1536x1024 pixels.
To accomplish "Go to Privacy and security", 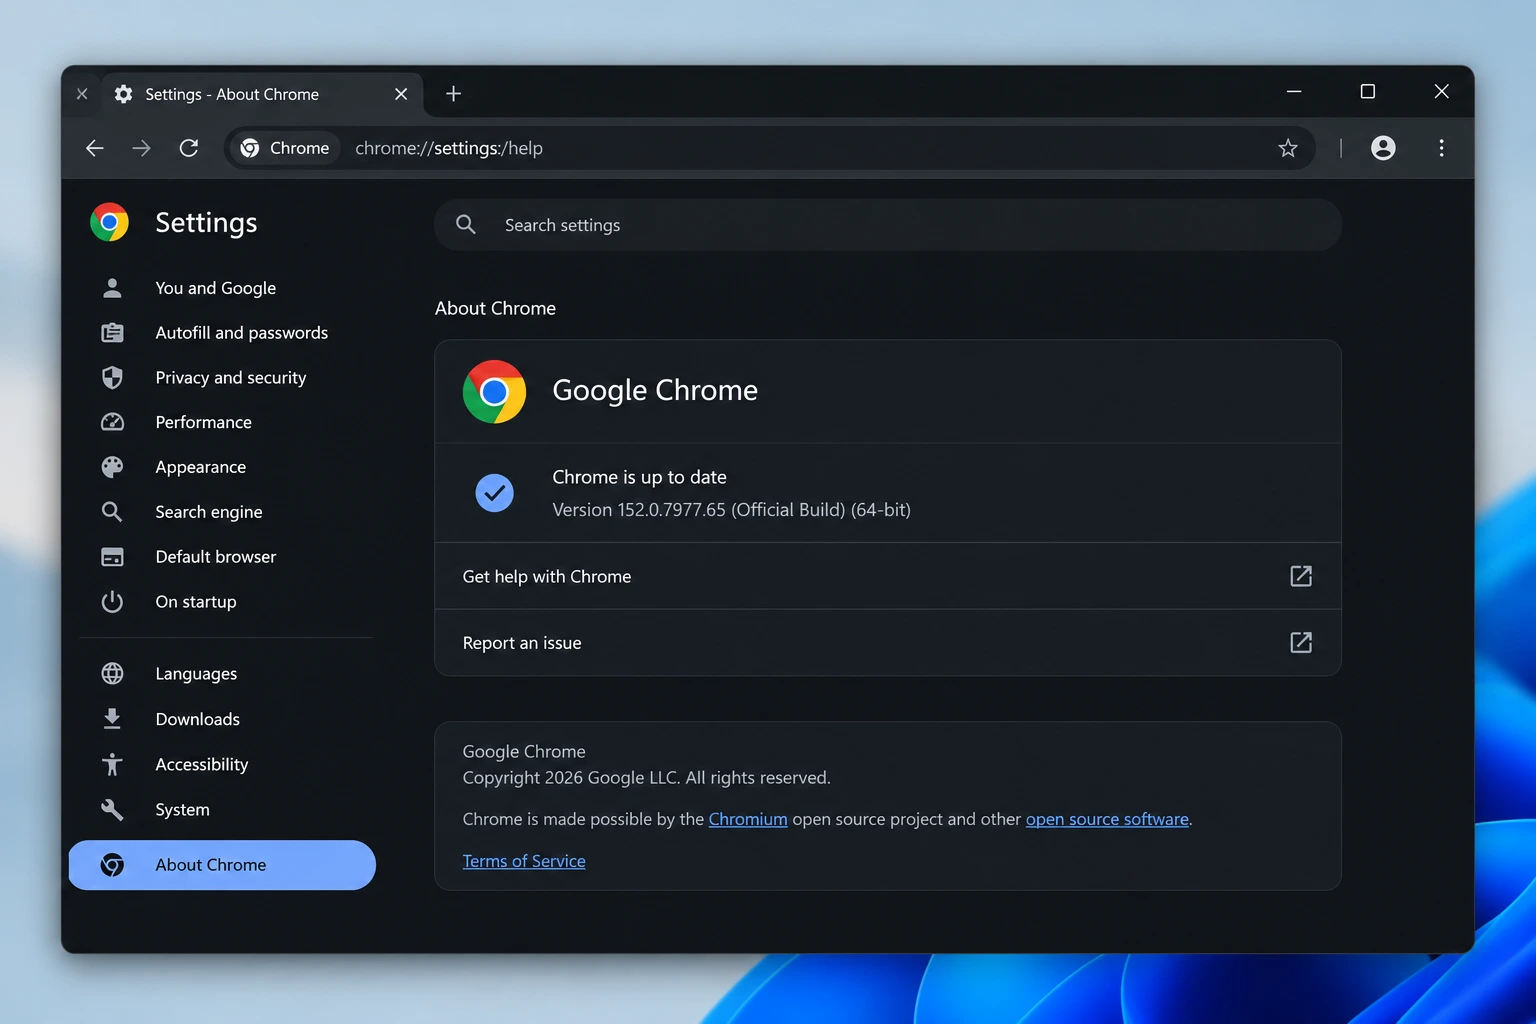I will pos(231,378).
